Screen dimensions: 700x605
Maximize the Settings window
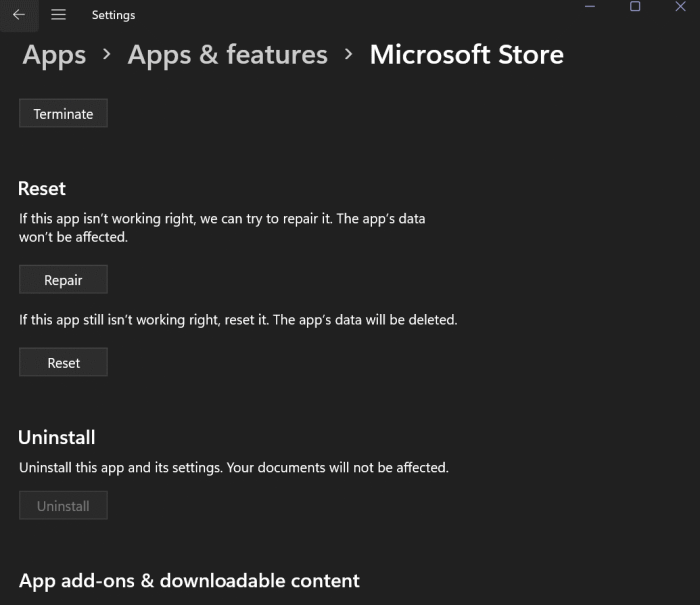click(x=635, y=7)
